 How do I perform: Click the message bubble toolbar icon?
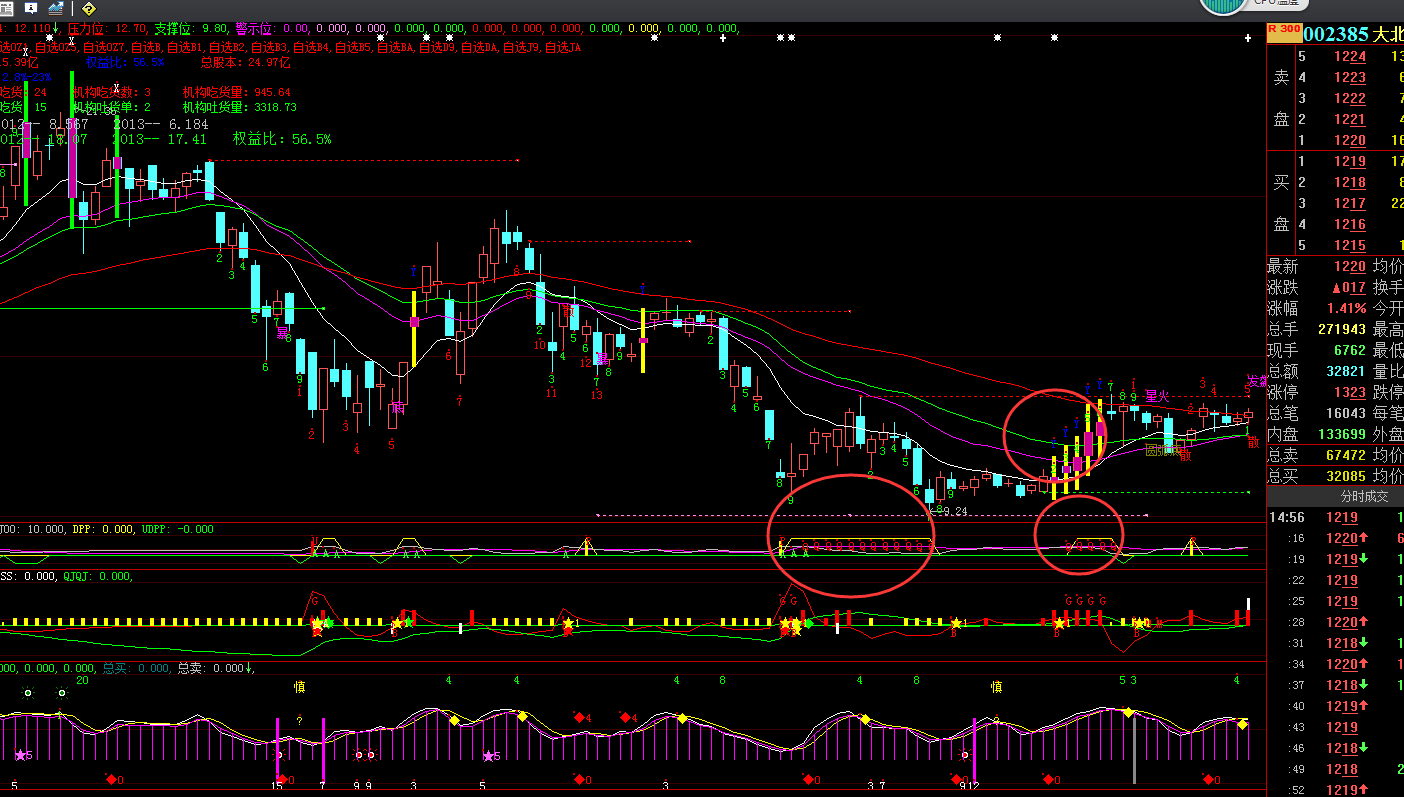click(x=31, y=8)
